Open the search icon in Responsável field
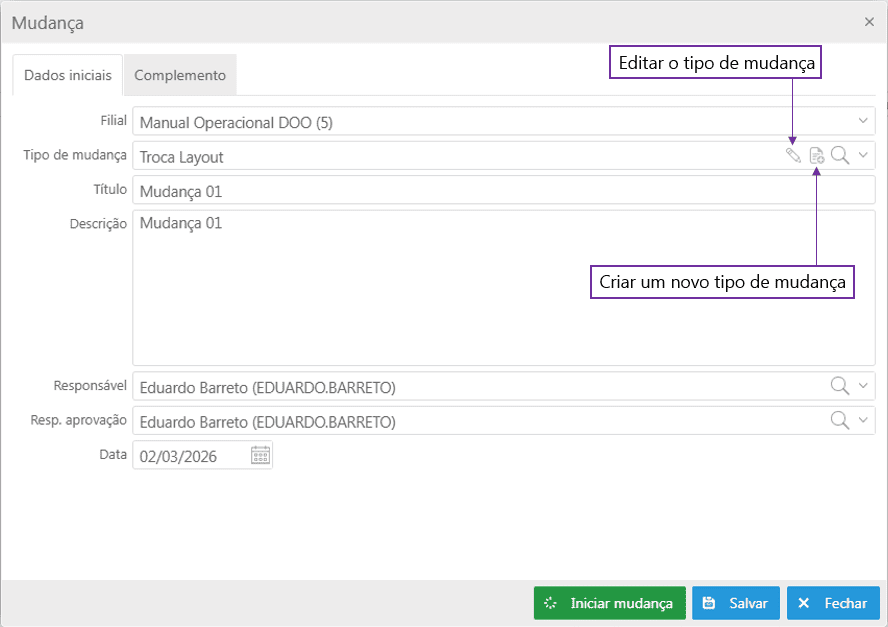The width and height of the screenshot is (888, 627). 840,386
